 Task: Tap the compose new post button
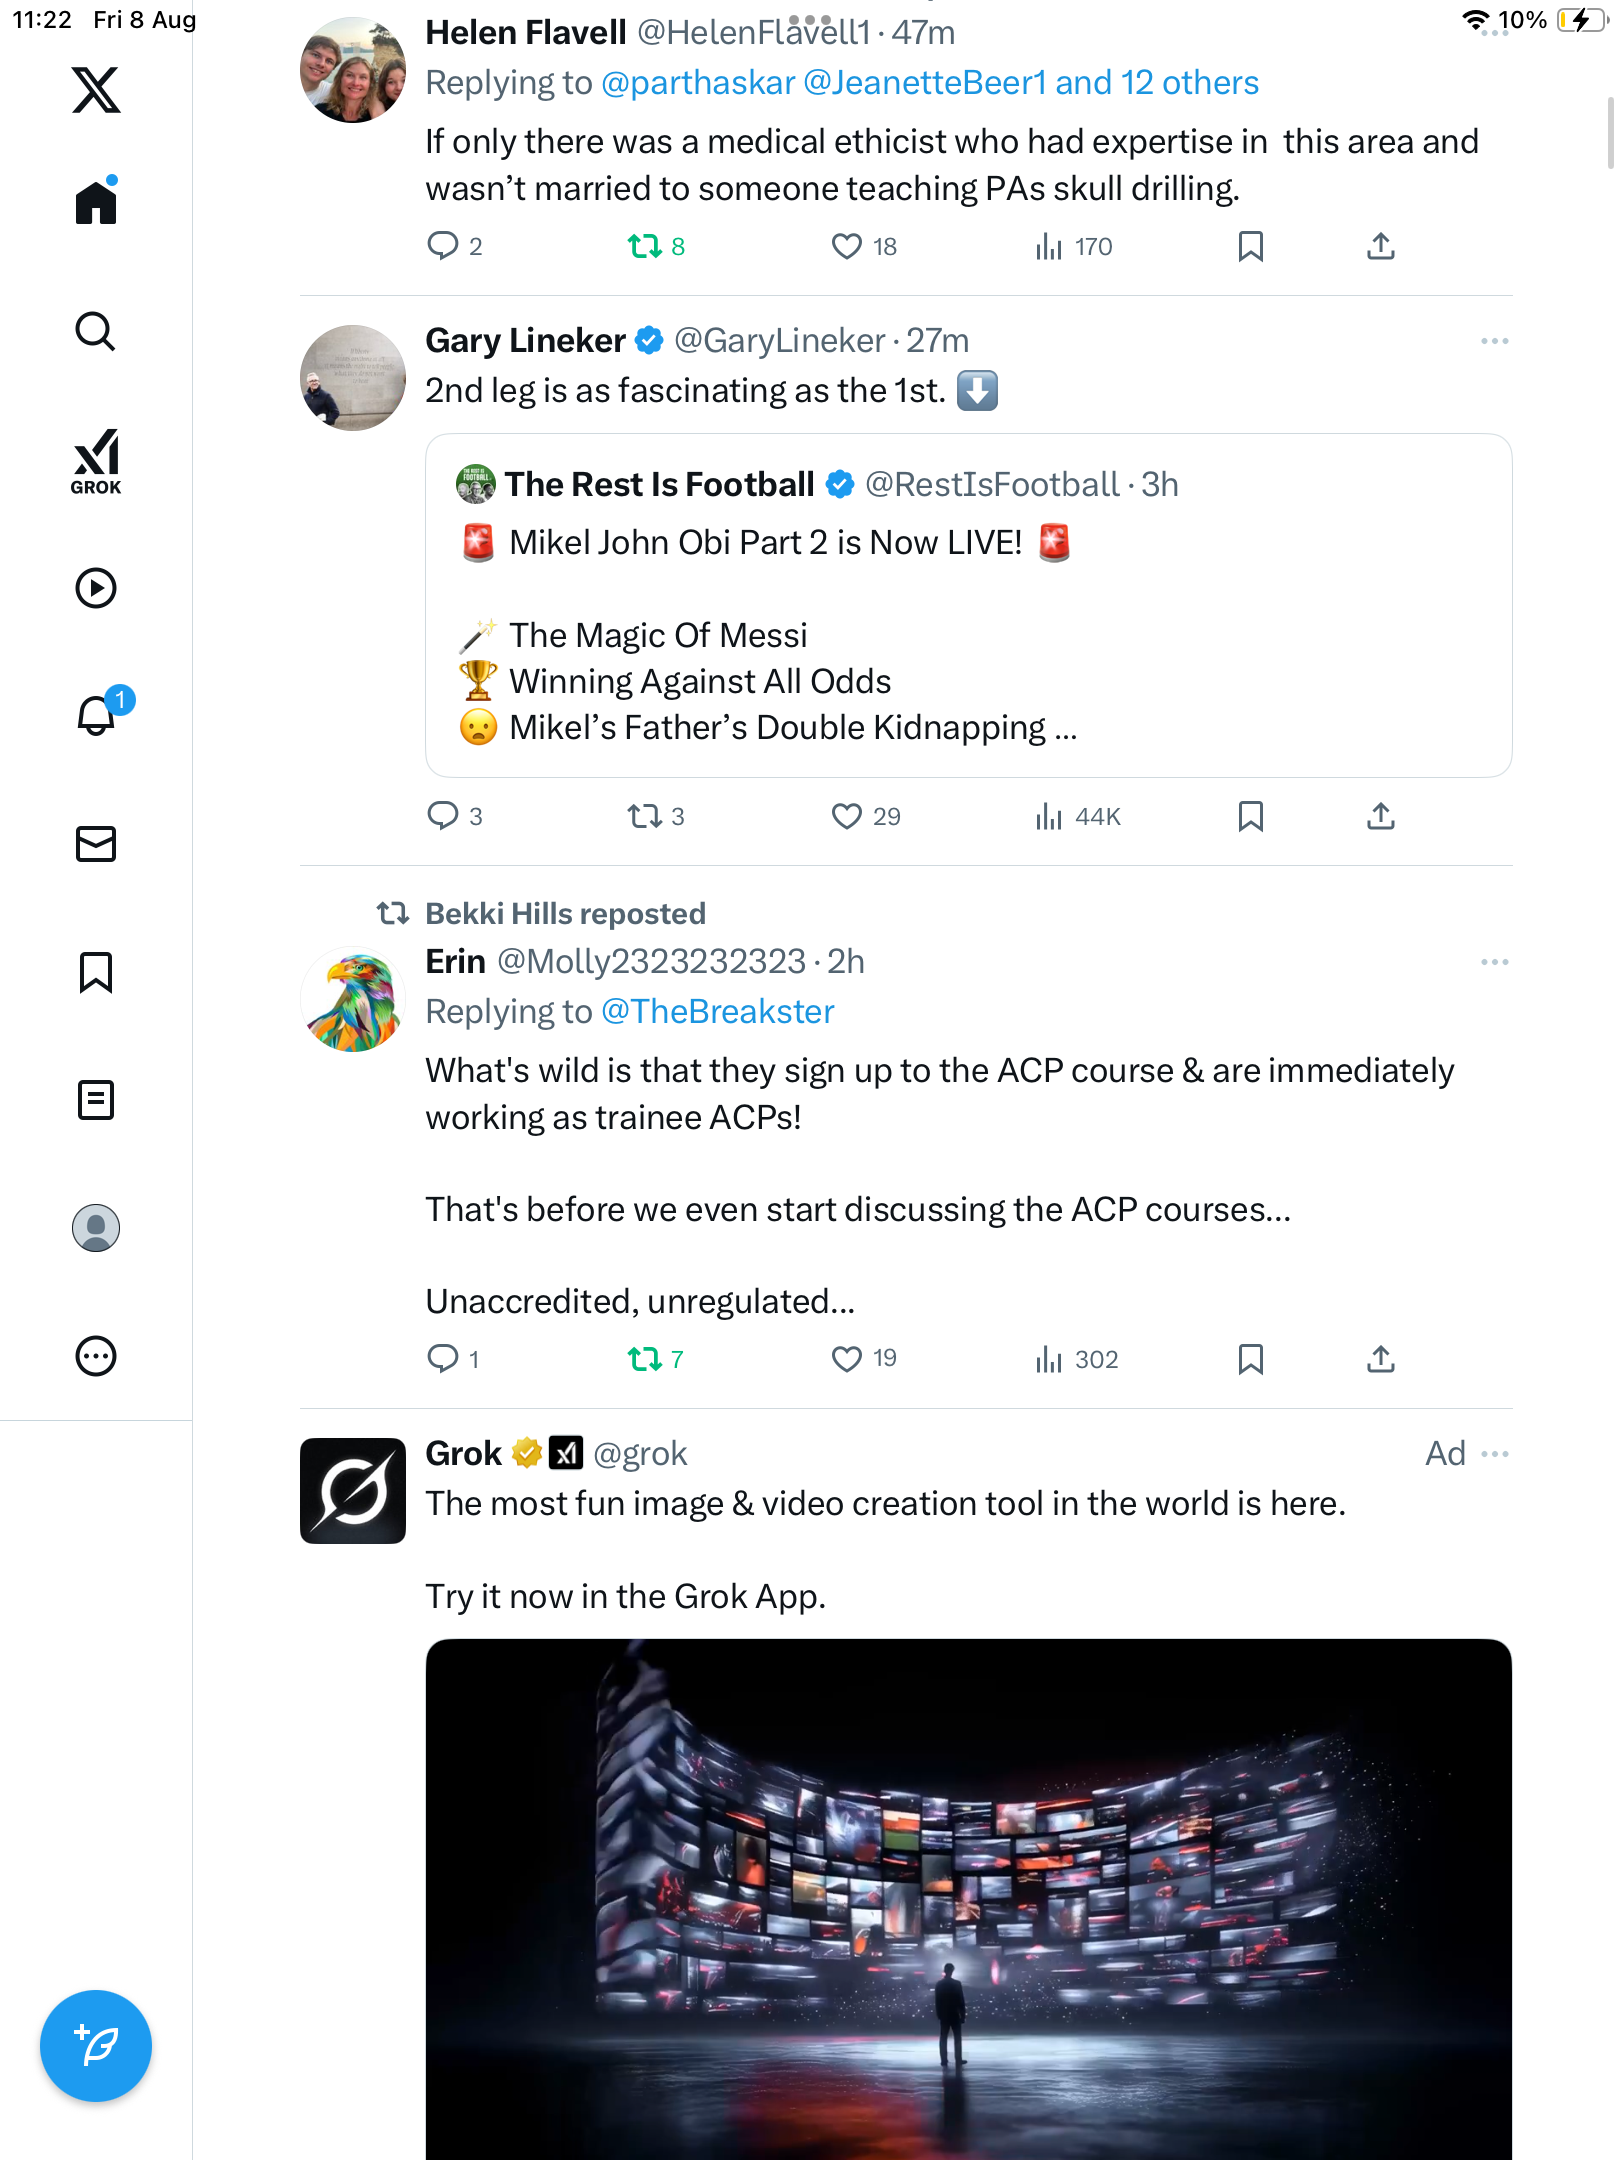click(x=96, y=2046)
